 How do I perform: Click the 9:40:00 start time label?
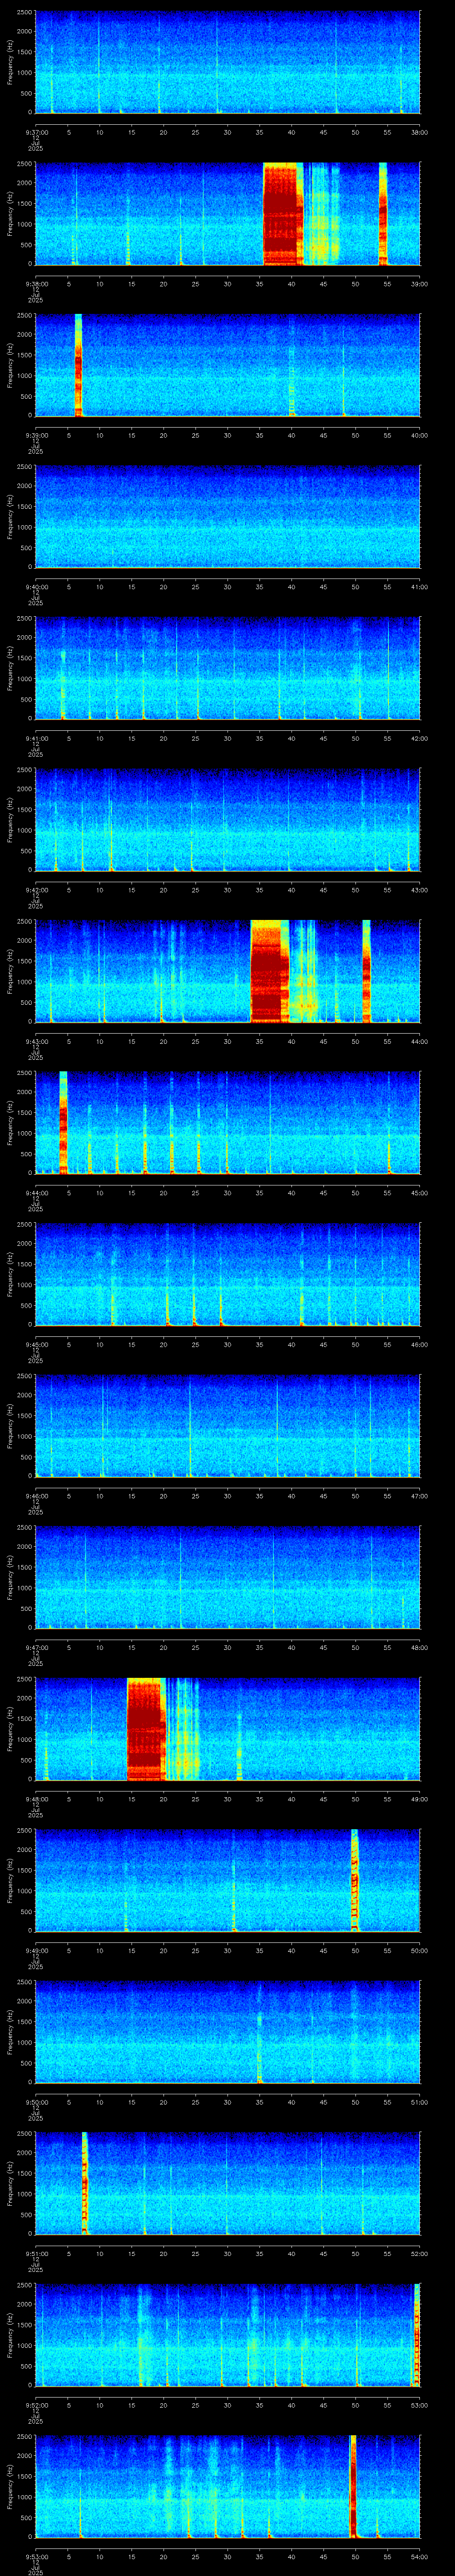tap(36, 587)
